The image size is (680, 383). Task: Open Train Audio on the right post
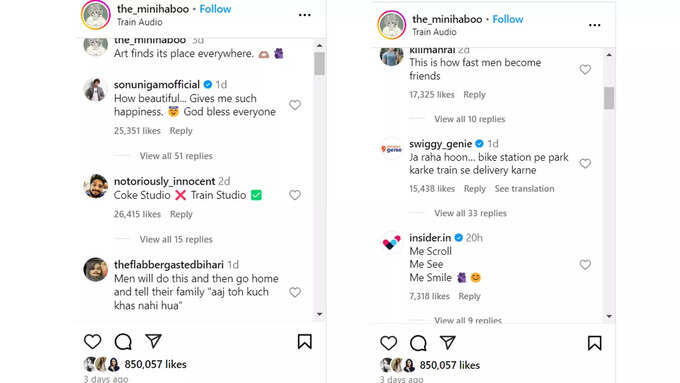[434, 32]
